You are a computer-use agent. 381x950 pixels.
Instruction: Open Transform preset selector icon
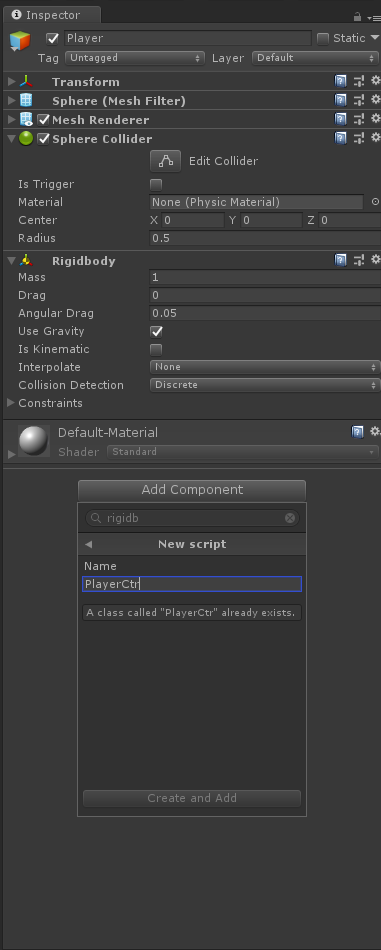pos(359,82)
